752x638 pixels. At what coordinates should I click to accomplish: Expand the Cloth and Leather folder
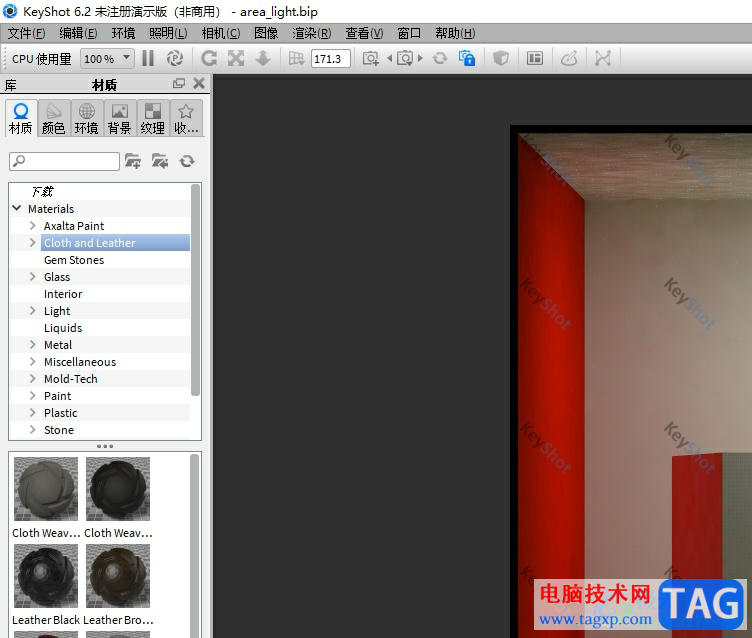point(33,243)
